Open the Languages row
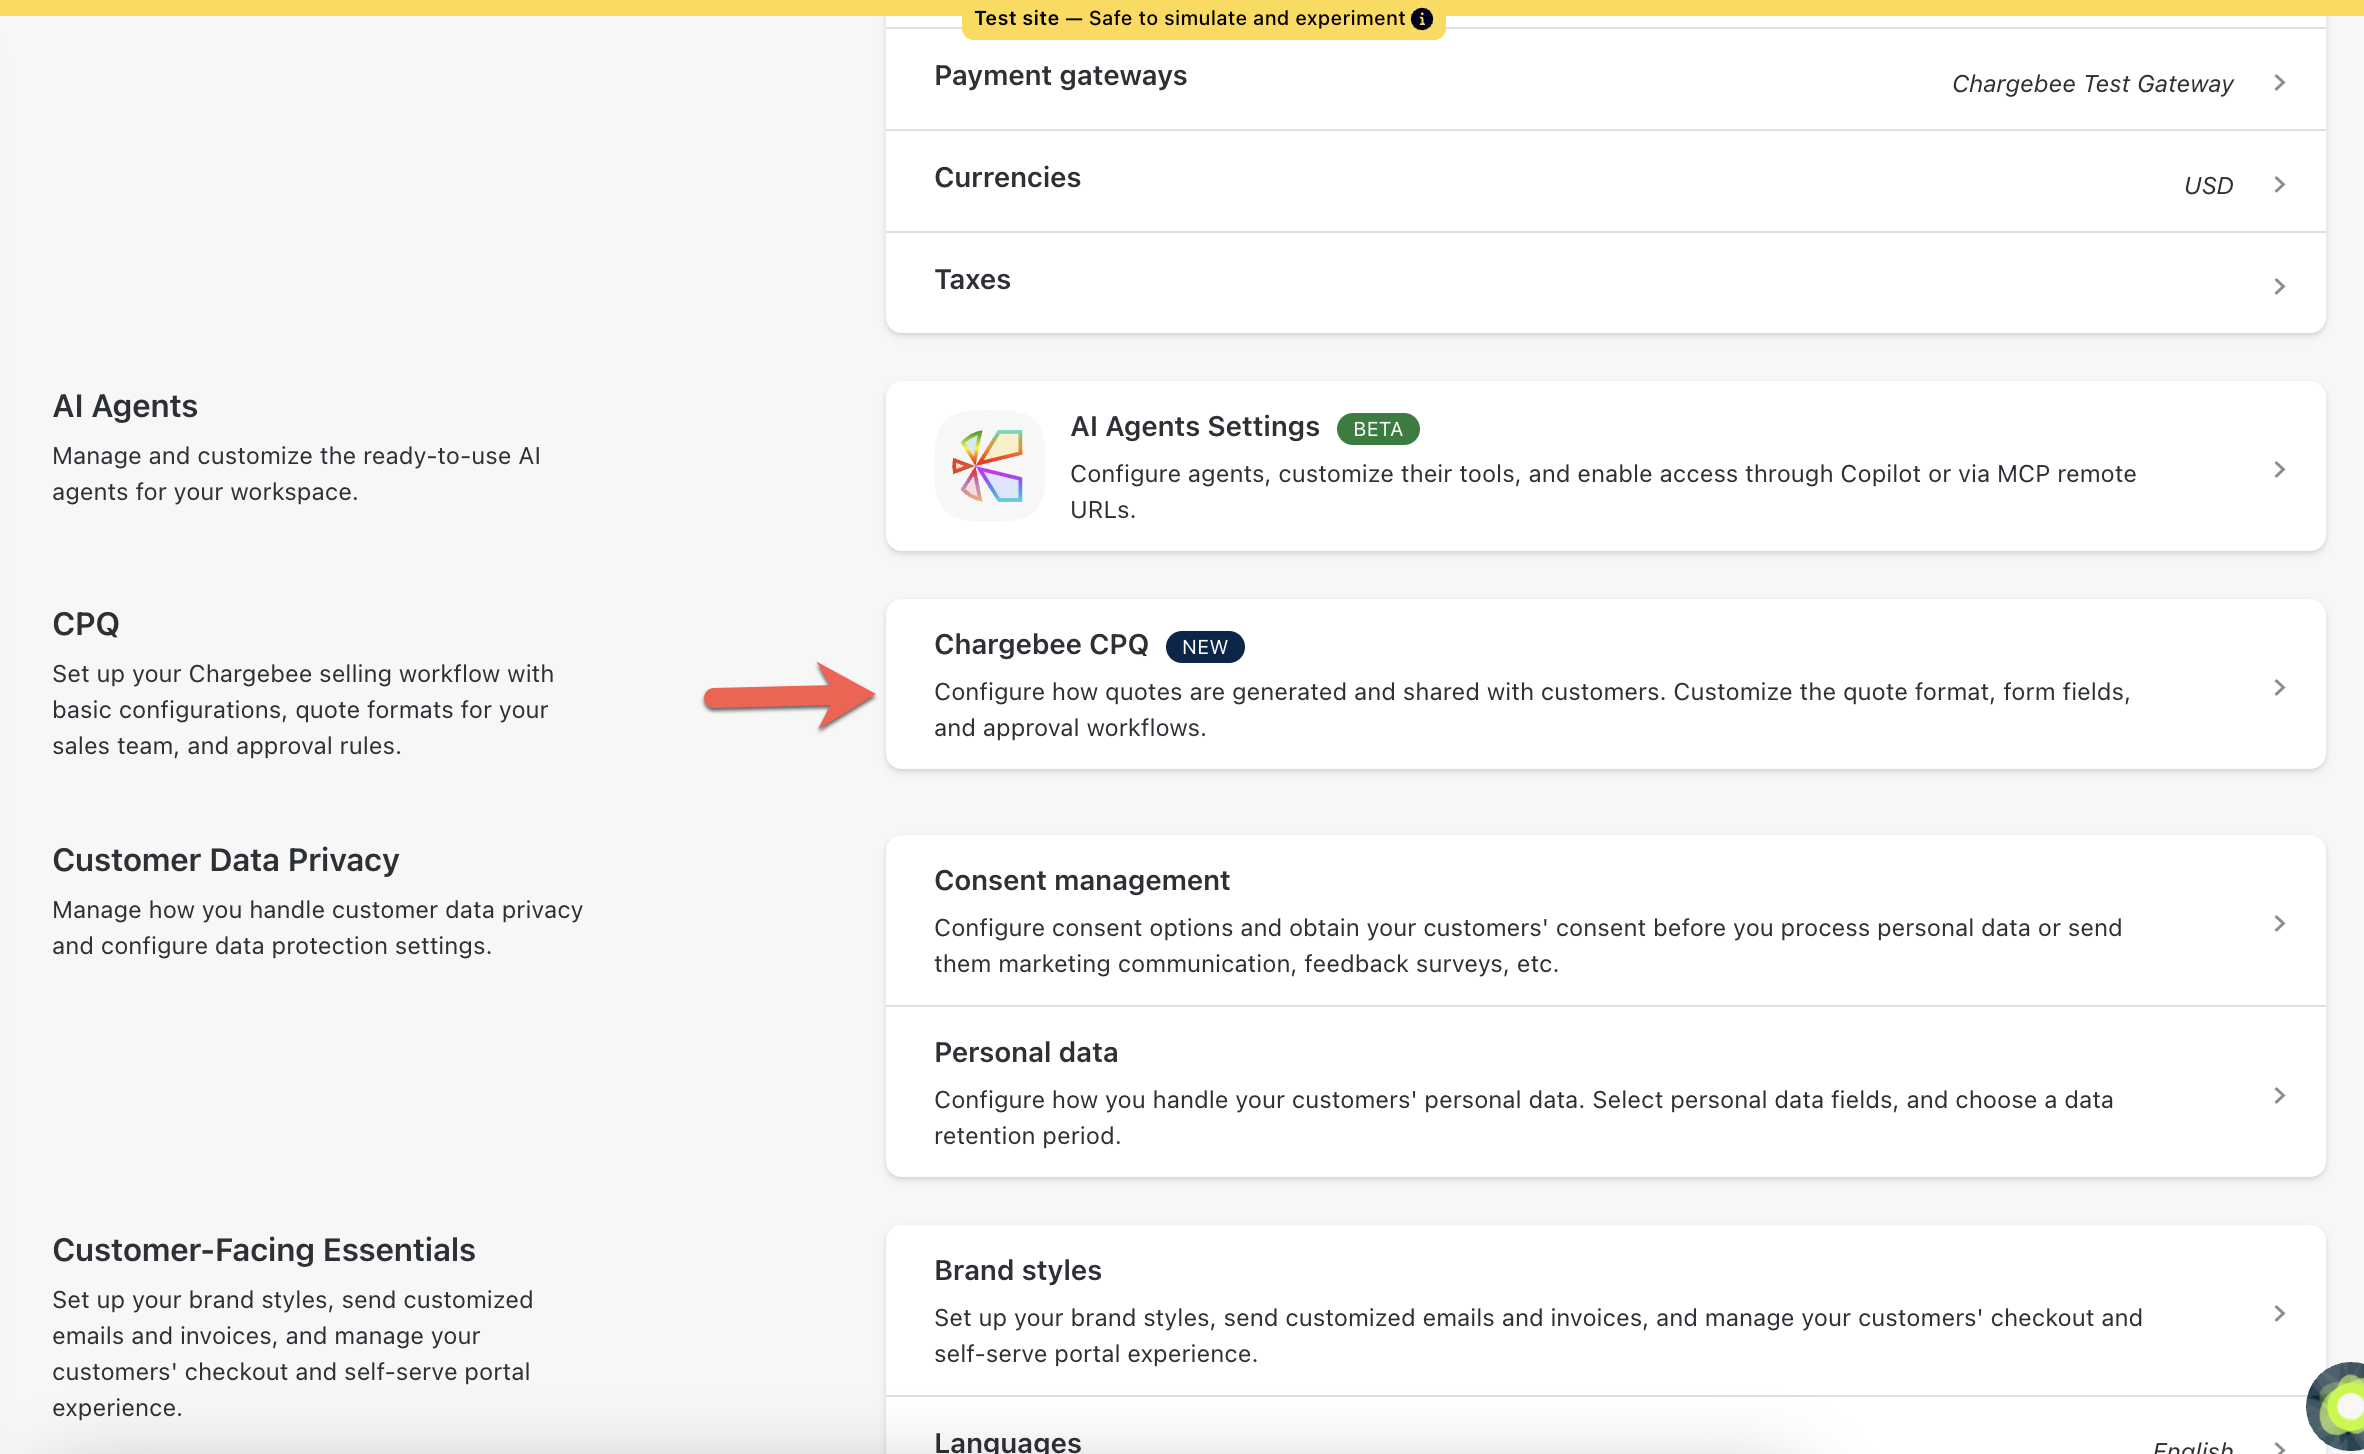This screenshot has height=1454, width=2364. [x=1007, y=1440]
